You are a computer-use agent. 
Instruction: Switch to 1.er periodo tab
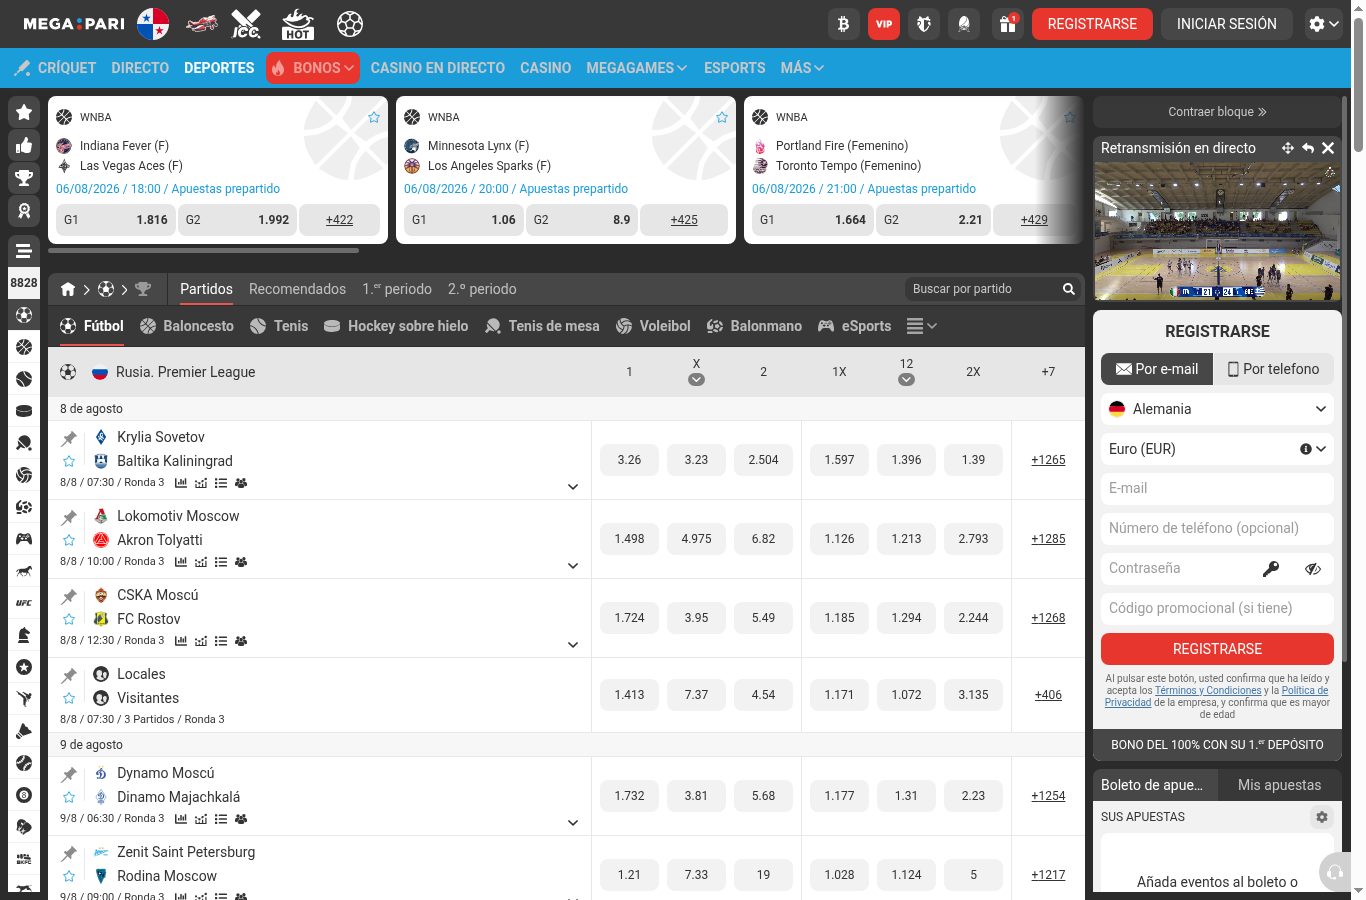pyautogui.click(x=397, y=289)
